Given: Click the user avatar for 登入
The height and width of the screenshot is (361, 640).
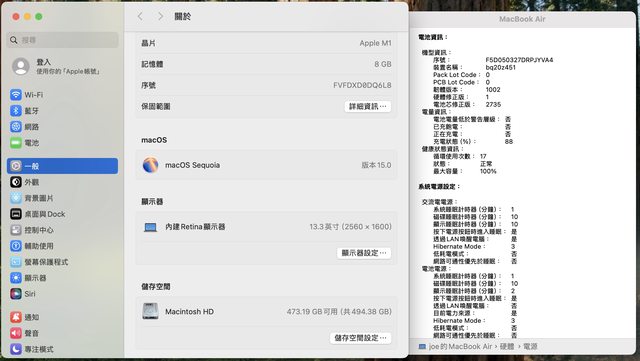Looking at the screenshot, I should (x=20, y=66).
